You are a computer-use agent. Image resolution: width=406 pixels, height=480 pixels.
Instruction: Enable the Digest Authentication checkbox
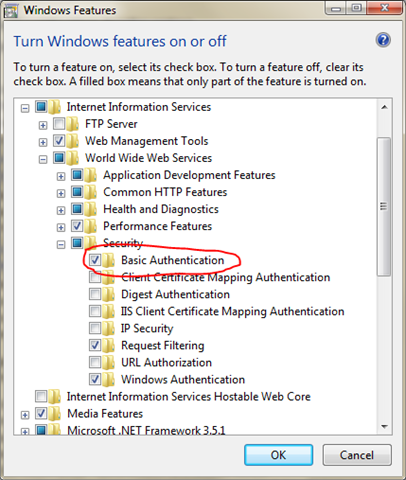[x=95, y=294]
